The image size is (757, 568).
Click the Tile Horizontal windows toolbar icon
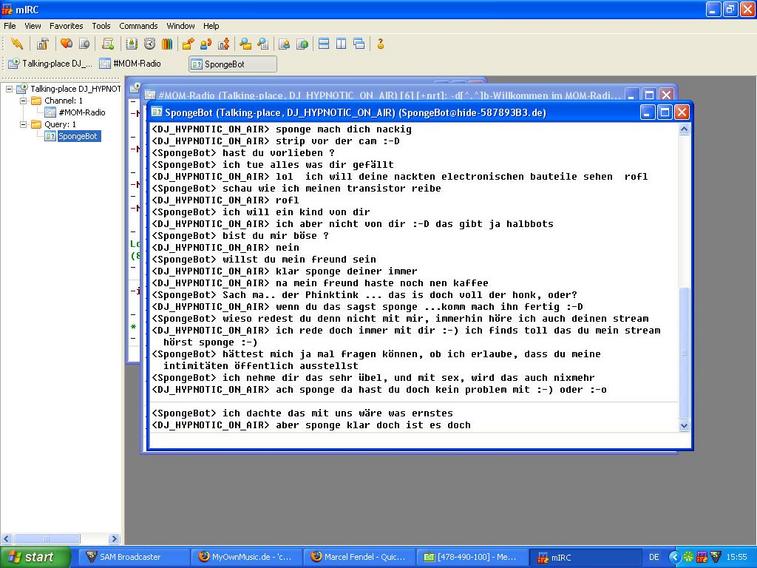tap(323, 44)
